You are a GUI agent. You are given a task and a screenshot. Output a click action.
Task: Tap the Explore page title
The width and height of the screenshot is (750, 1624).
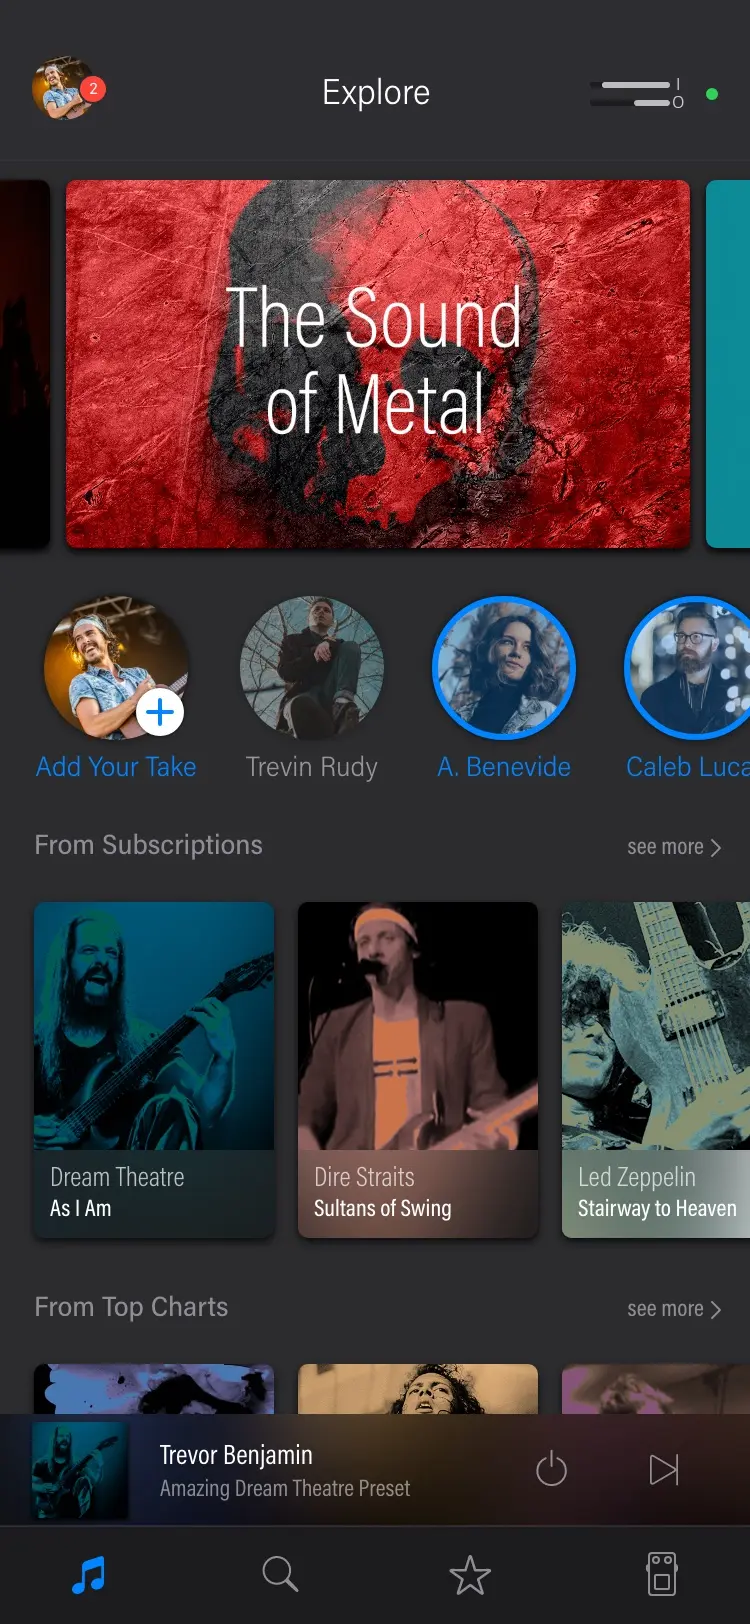point(376,93)
